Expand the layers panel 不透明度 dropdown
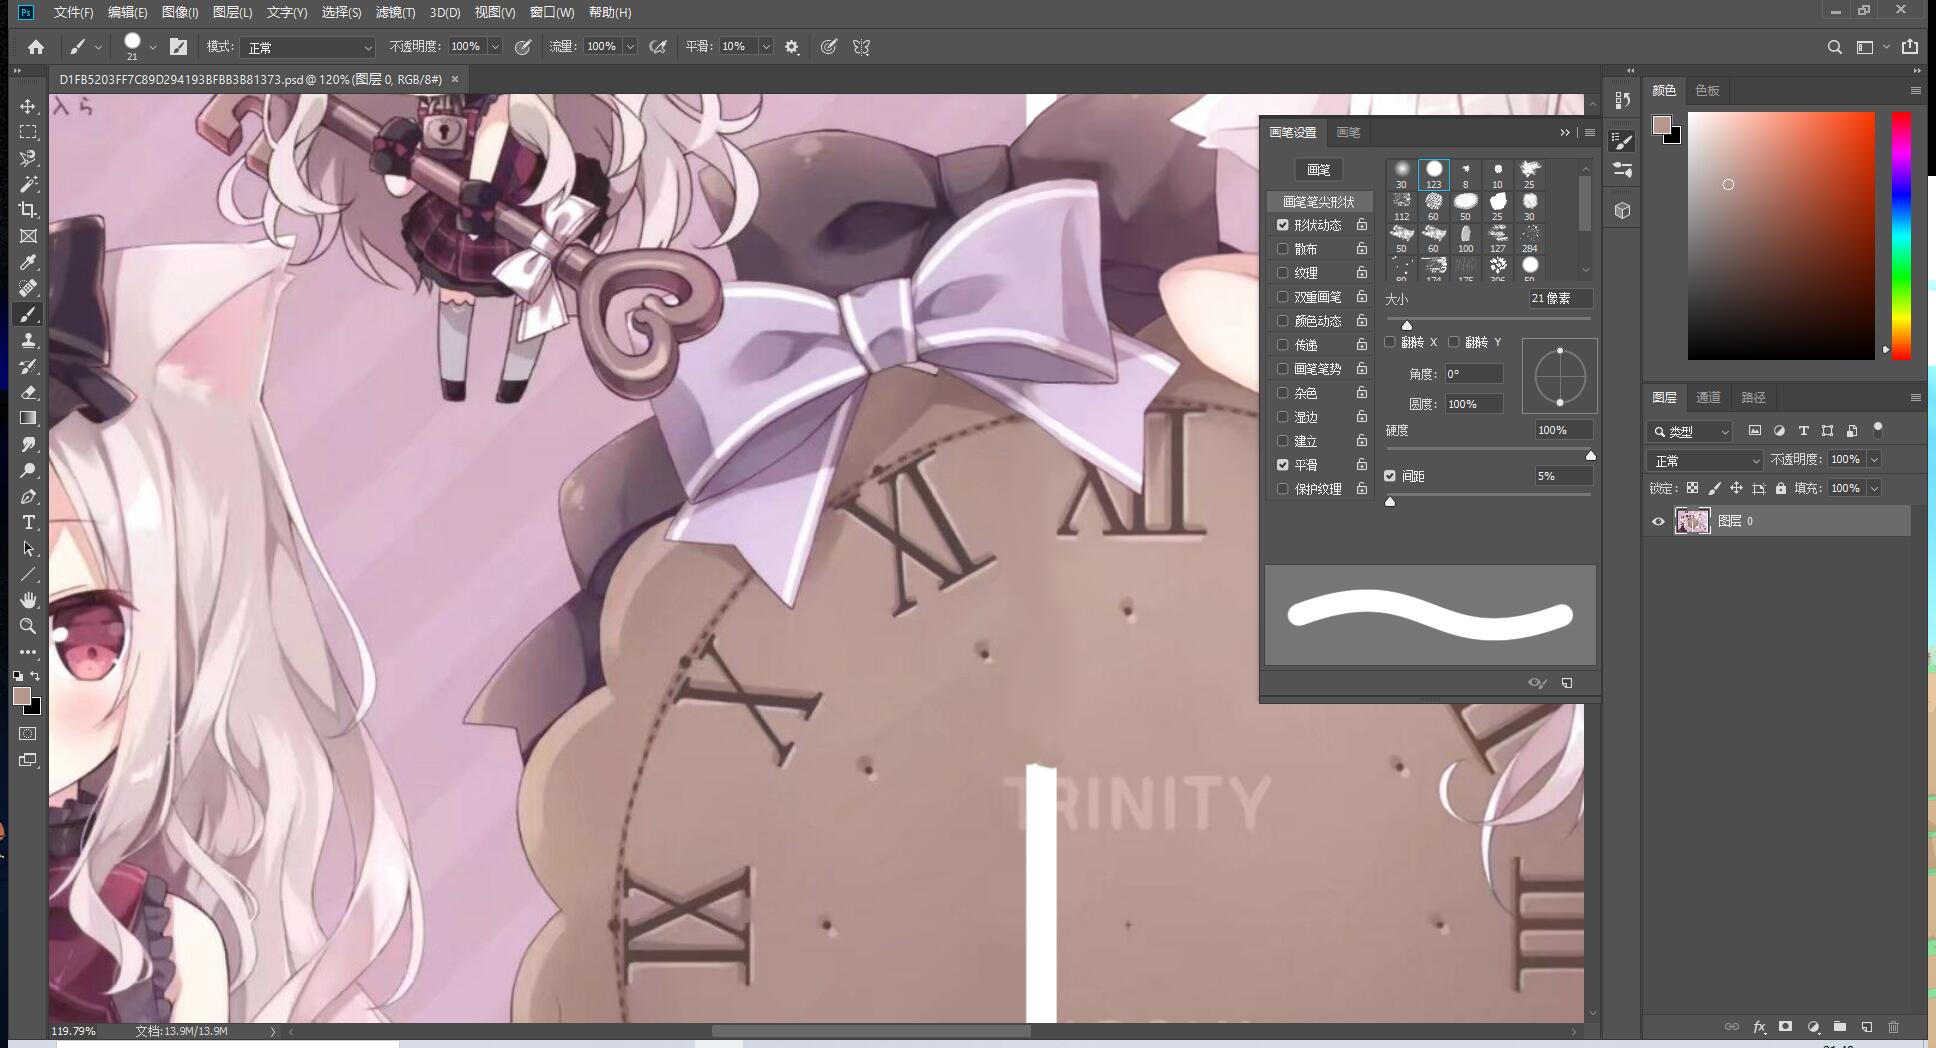Screen dimensions: 1936x1048 tap(1875, 459)
